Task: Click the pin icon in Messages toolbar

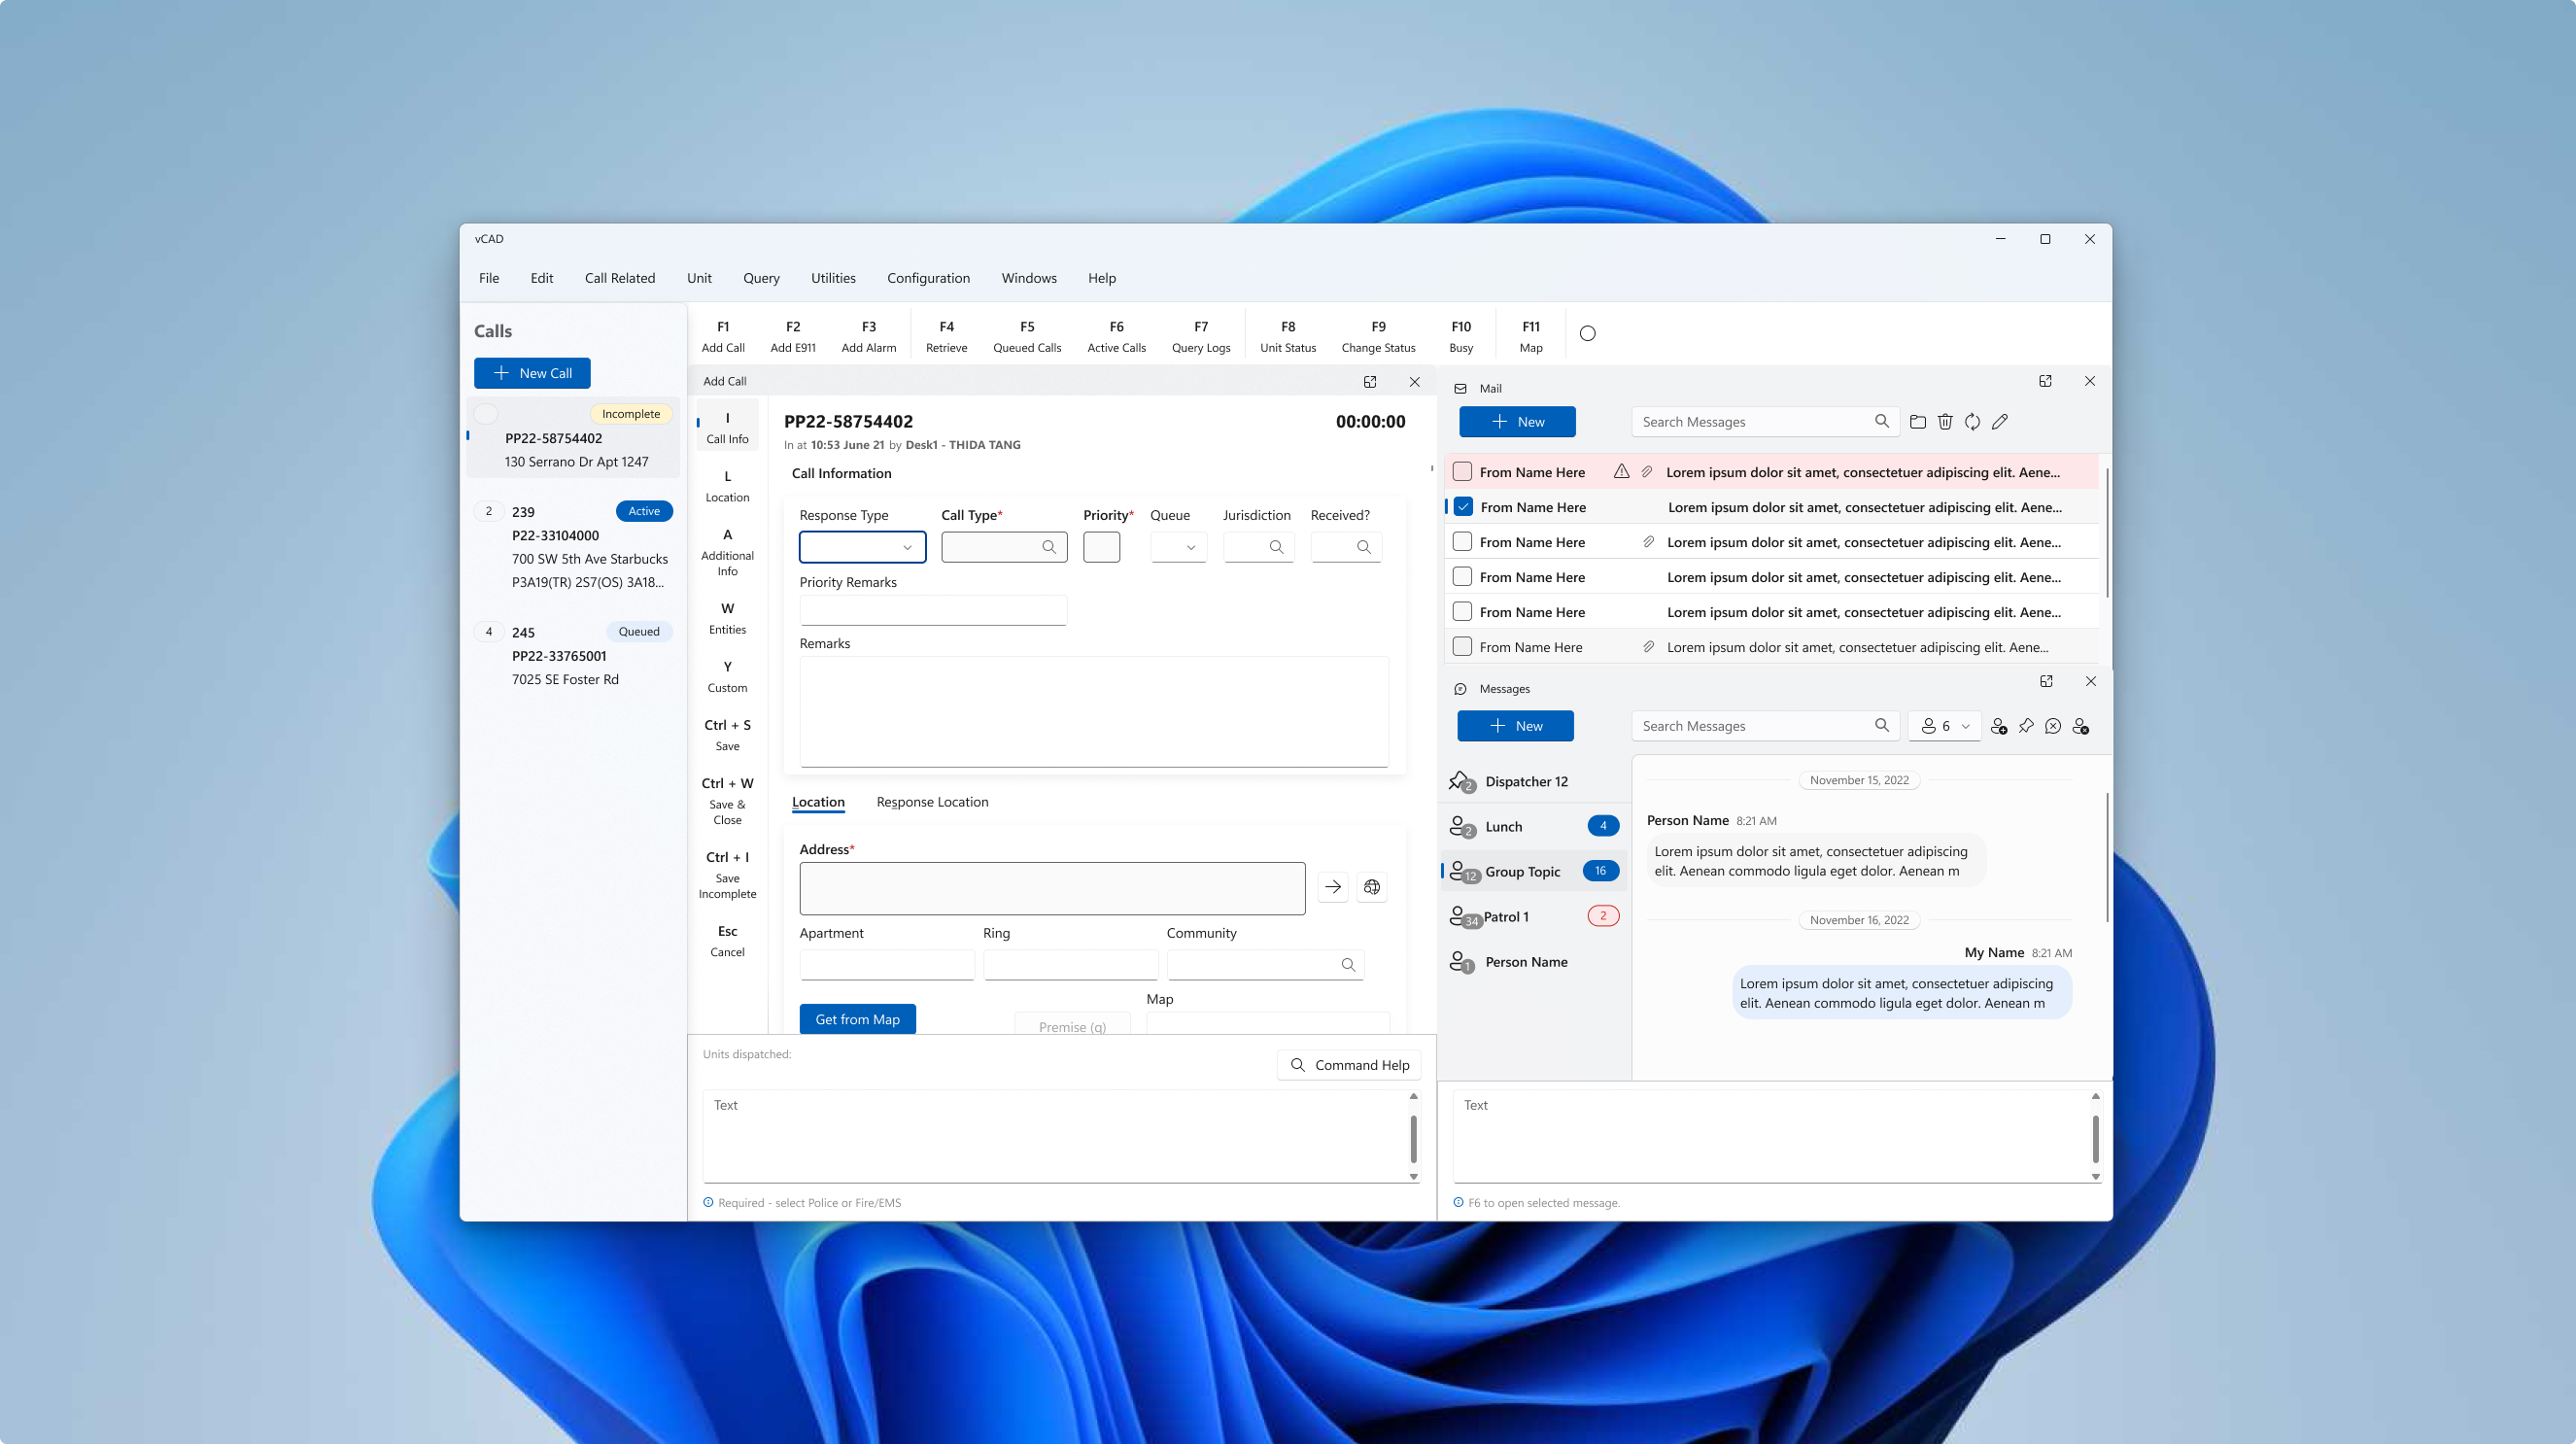Action: [2026, 726]
